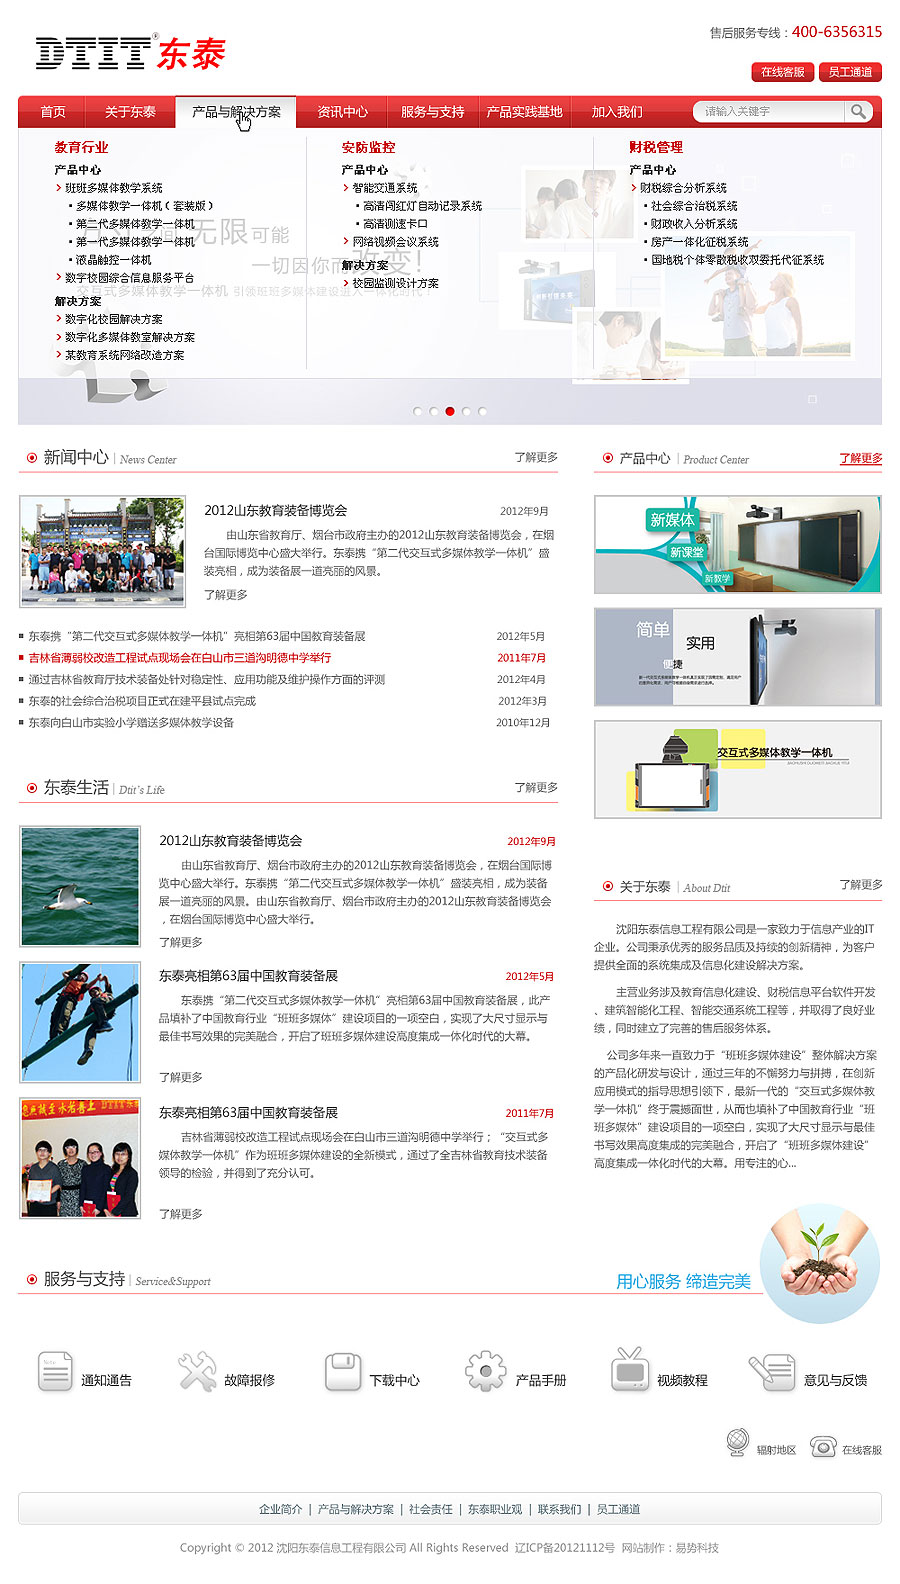Click the 在线客服 telephone icon in footer
The height and width of the screenshot is (1584, 900).
(823, 1446)
